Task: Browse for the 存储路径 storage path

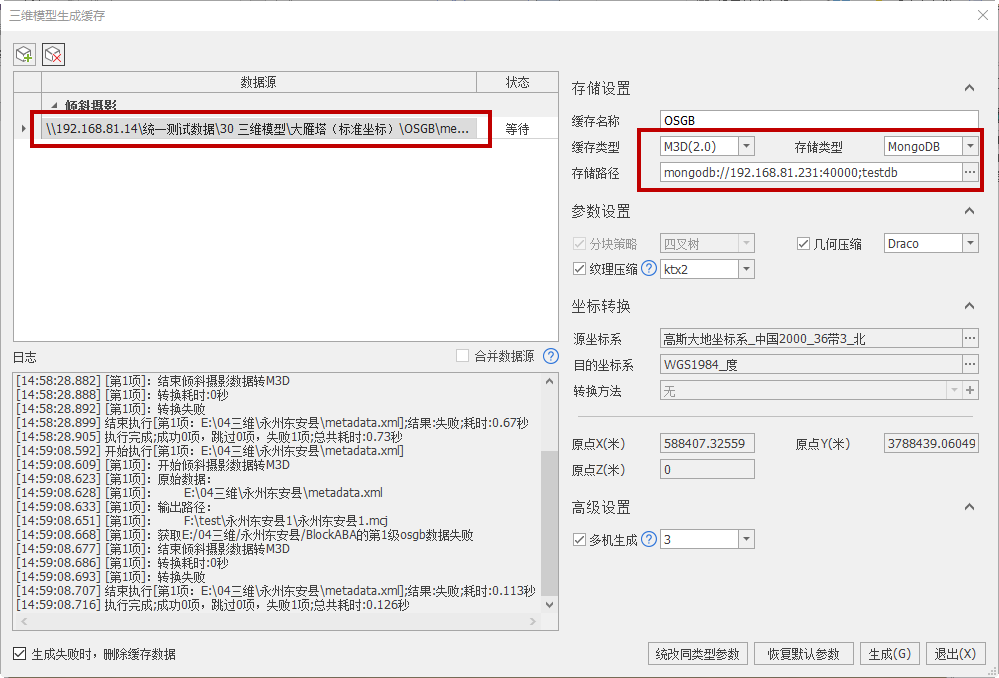Action: (x=969, y=172)
